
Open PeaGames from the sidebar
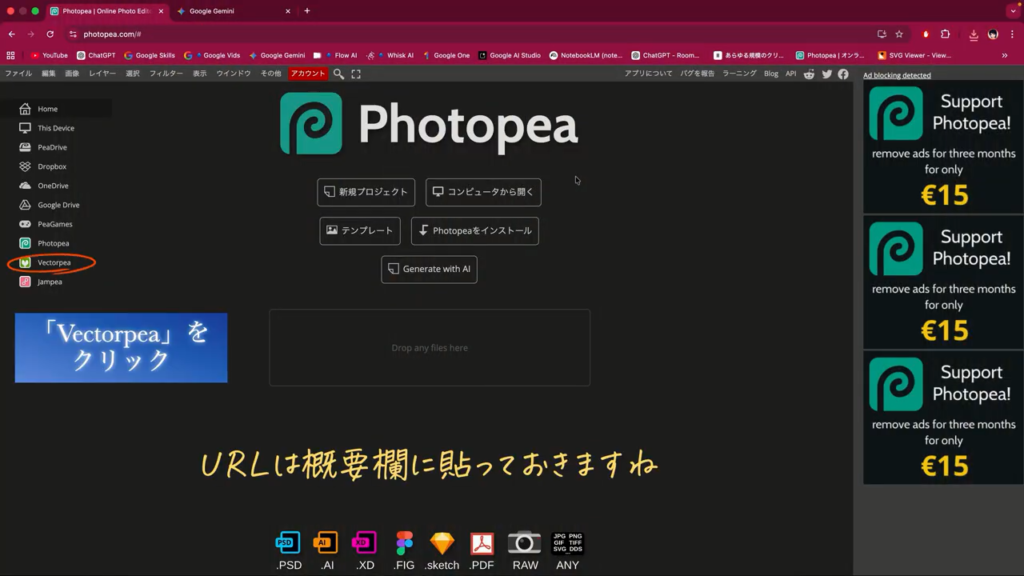point(54,224)
